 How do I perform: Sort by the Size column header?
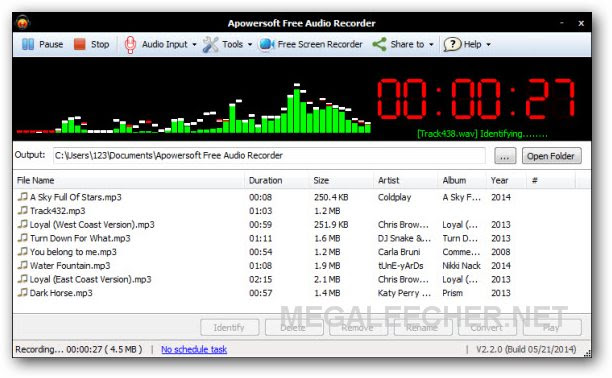click(341, 180)
